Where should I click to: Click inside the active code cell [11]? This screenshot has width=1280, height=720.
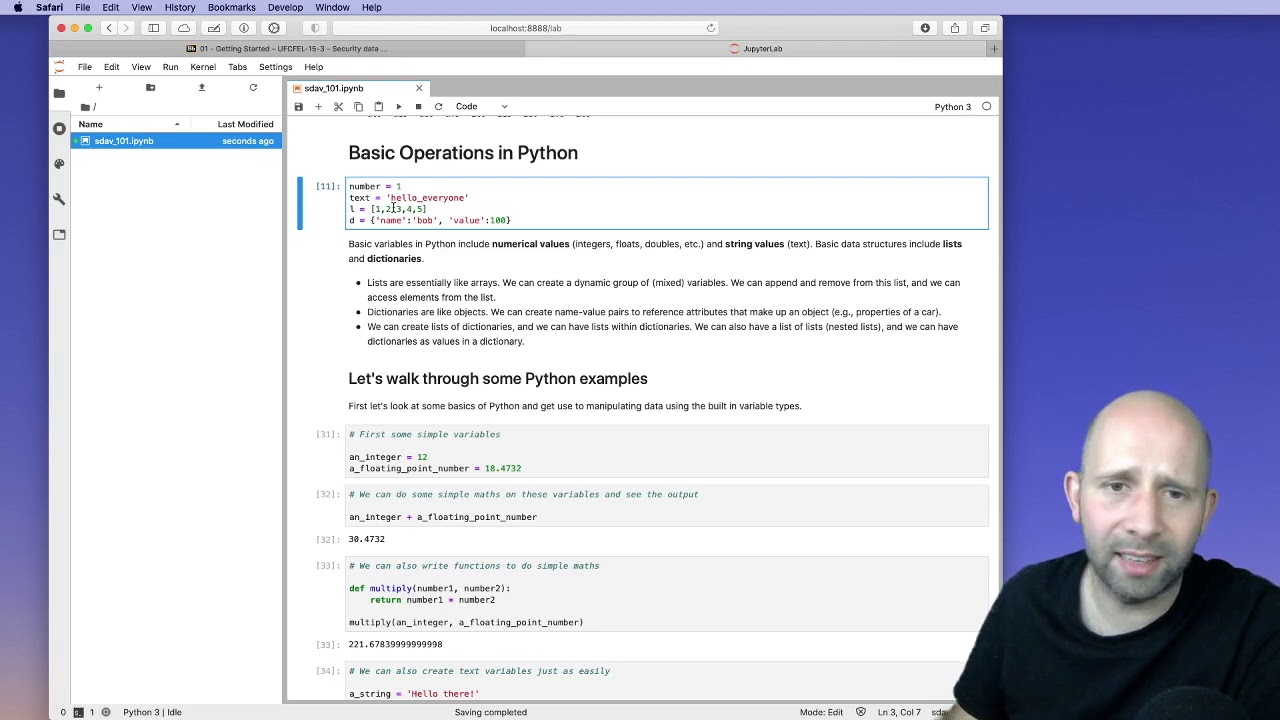coord(667,203)
